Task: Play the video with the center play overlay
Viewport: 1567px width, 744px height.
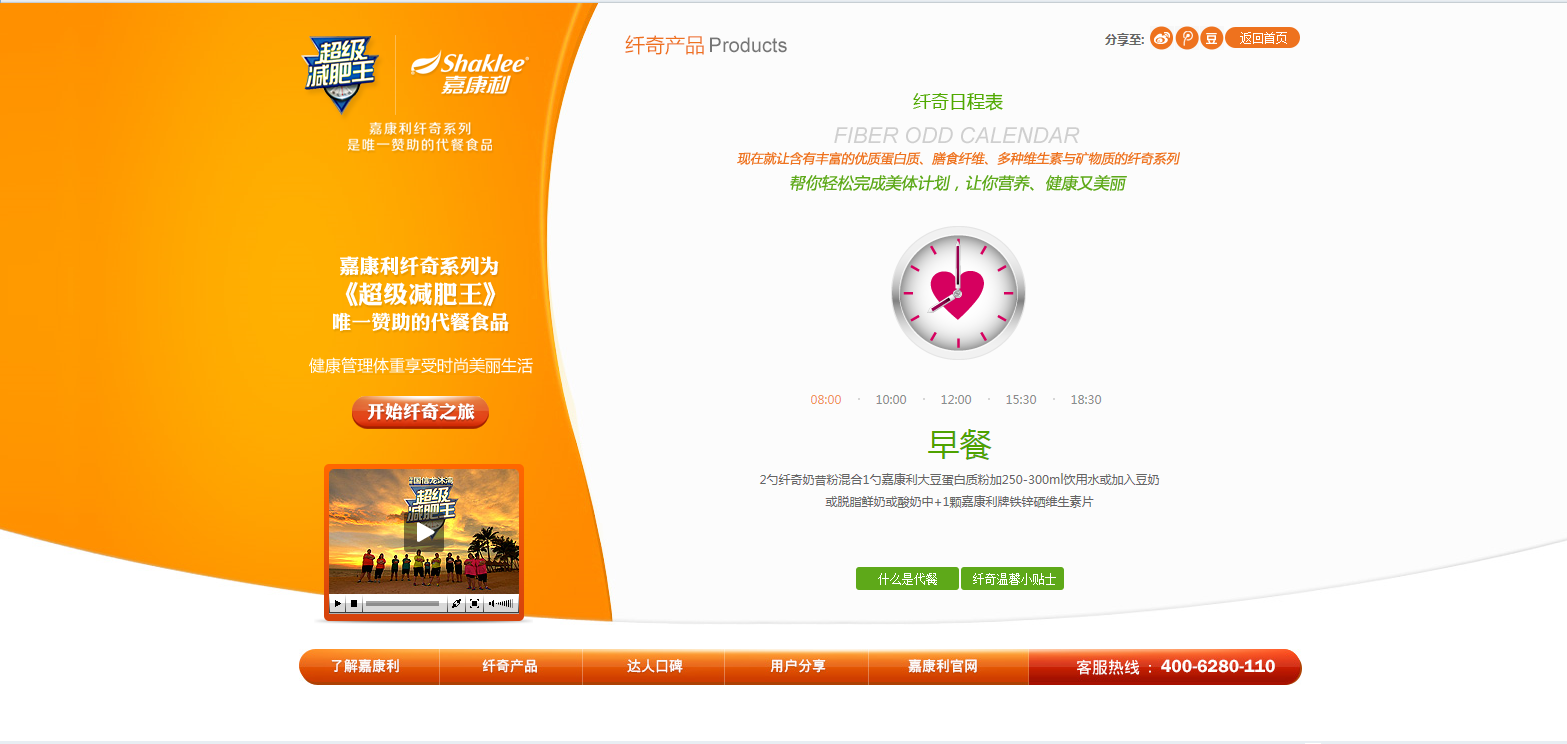Action: click(x=424, y=532)
